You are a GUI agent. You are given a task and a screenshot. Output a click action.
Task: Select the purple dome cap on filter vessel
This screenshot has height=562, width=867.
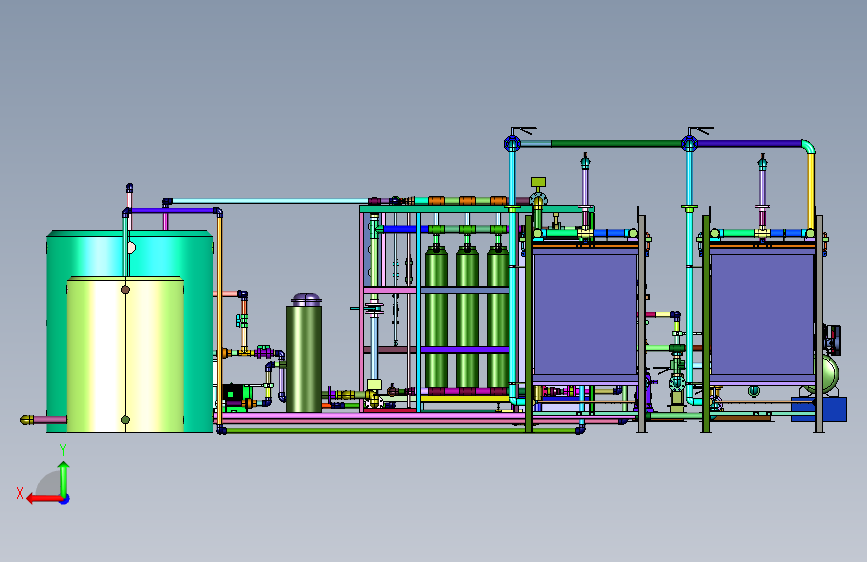pyautogui.click(x=306, y=300)
